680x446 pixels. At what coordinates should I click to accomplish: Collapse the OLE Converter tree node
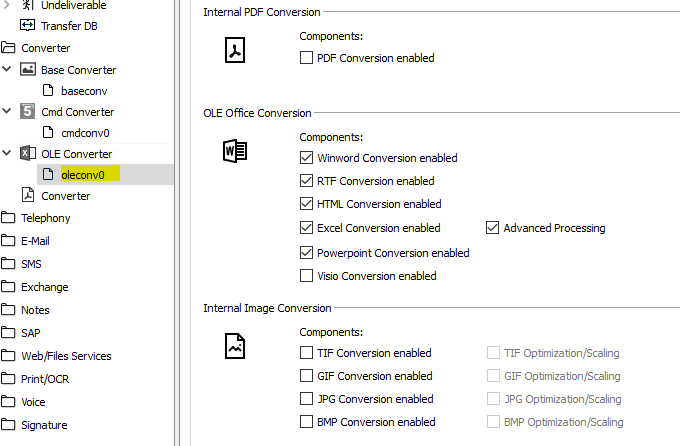(x=7, y=153)
